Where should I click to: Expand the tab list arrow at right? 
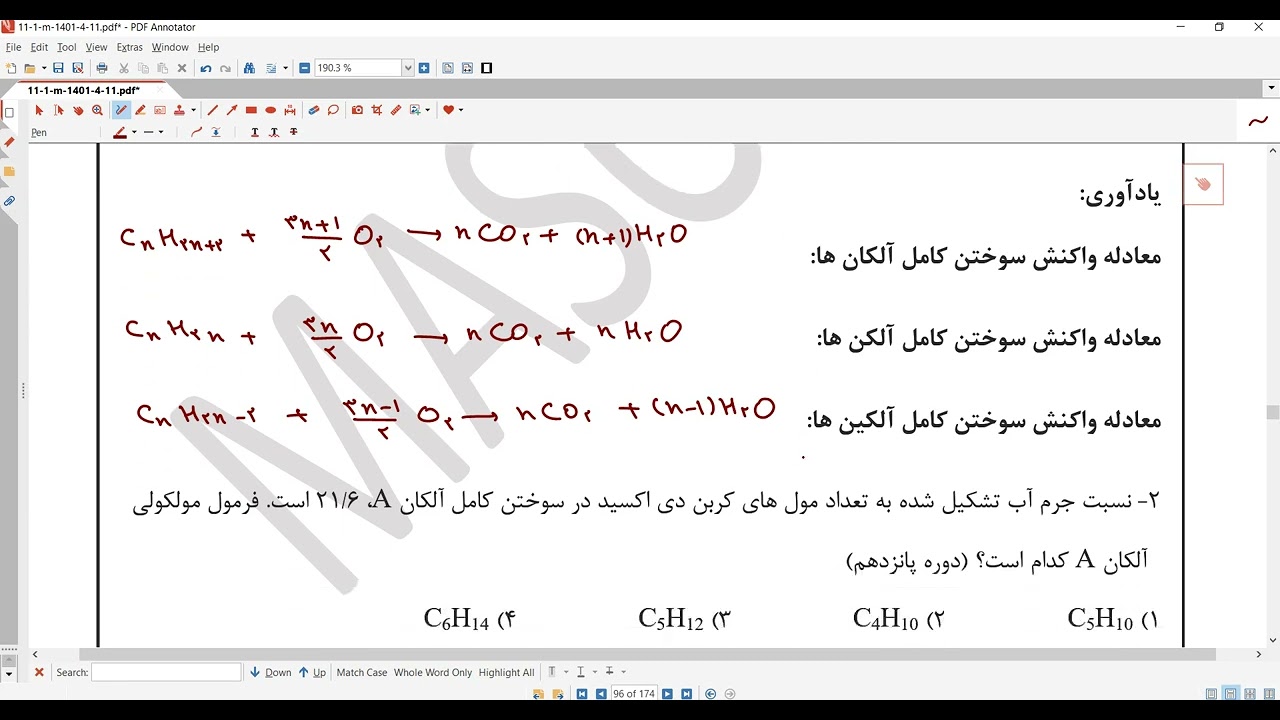pyautogui.click(x=1271, y=89)
